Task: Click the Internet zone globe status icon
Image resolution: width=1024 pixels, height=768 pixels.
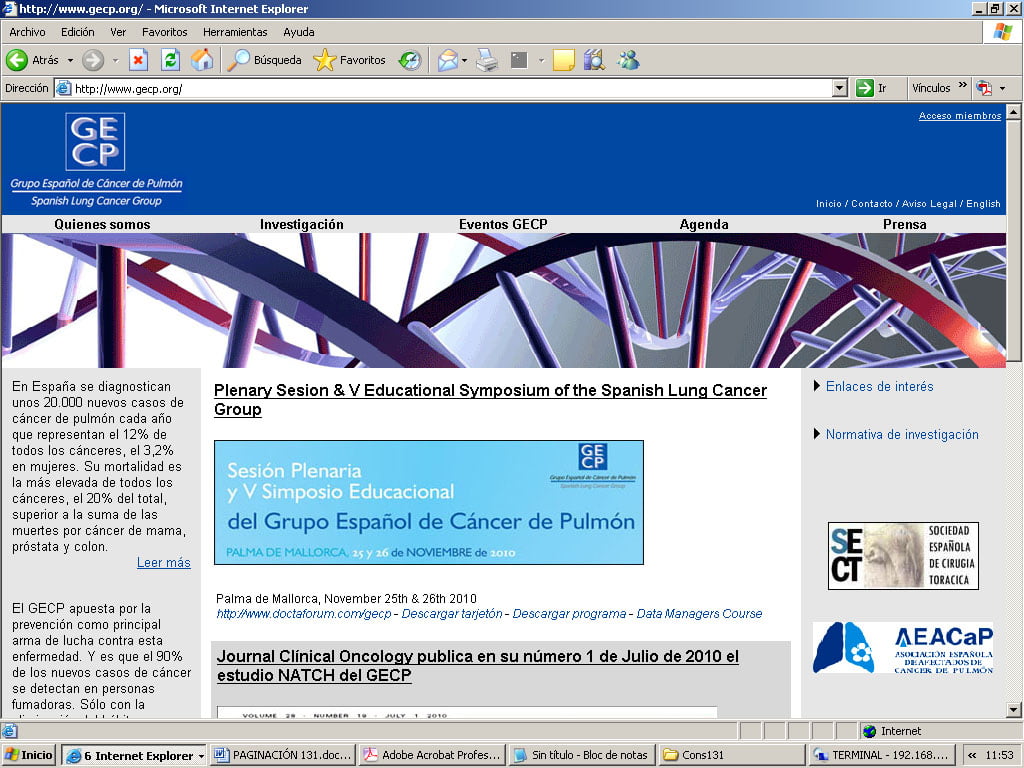Action: click(869, 731)
